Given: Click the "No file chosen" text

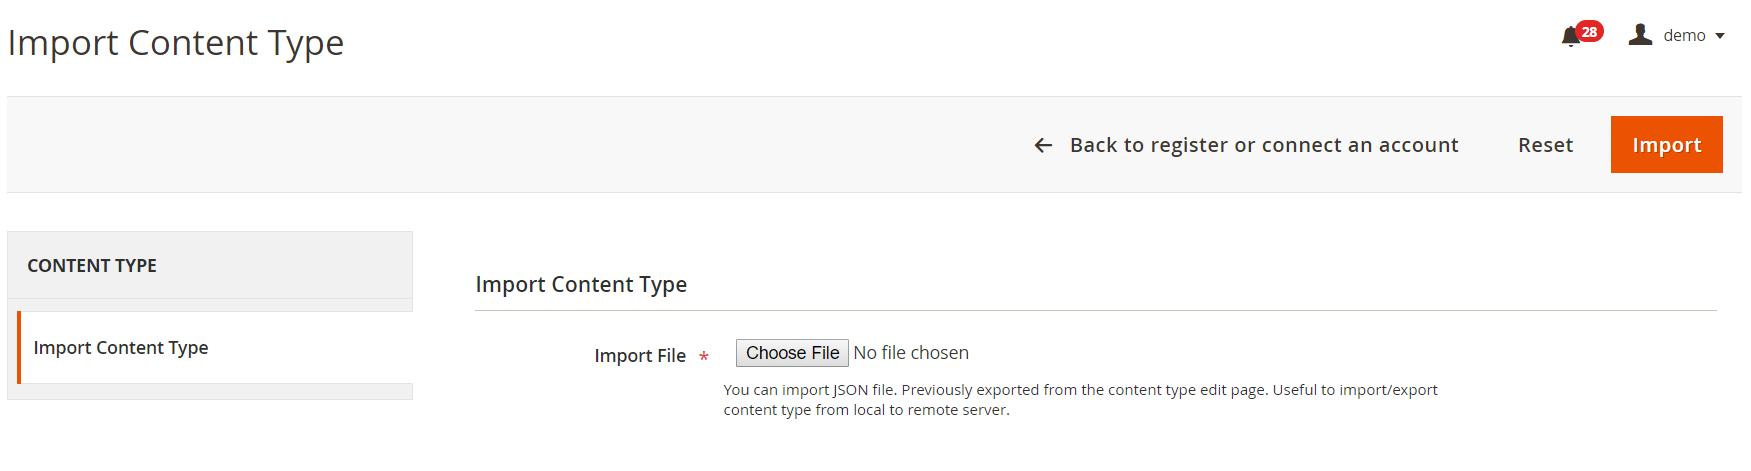Looking at the screenshot, I should click(911, 353).
